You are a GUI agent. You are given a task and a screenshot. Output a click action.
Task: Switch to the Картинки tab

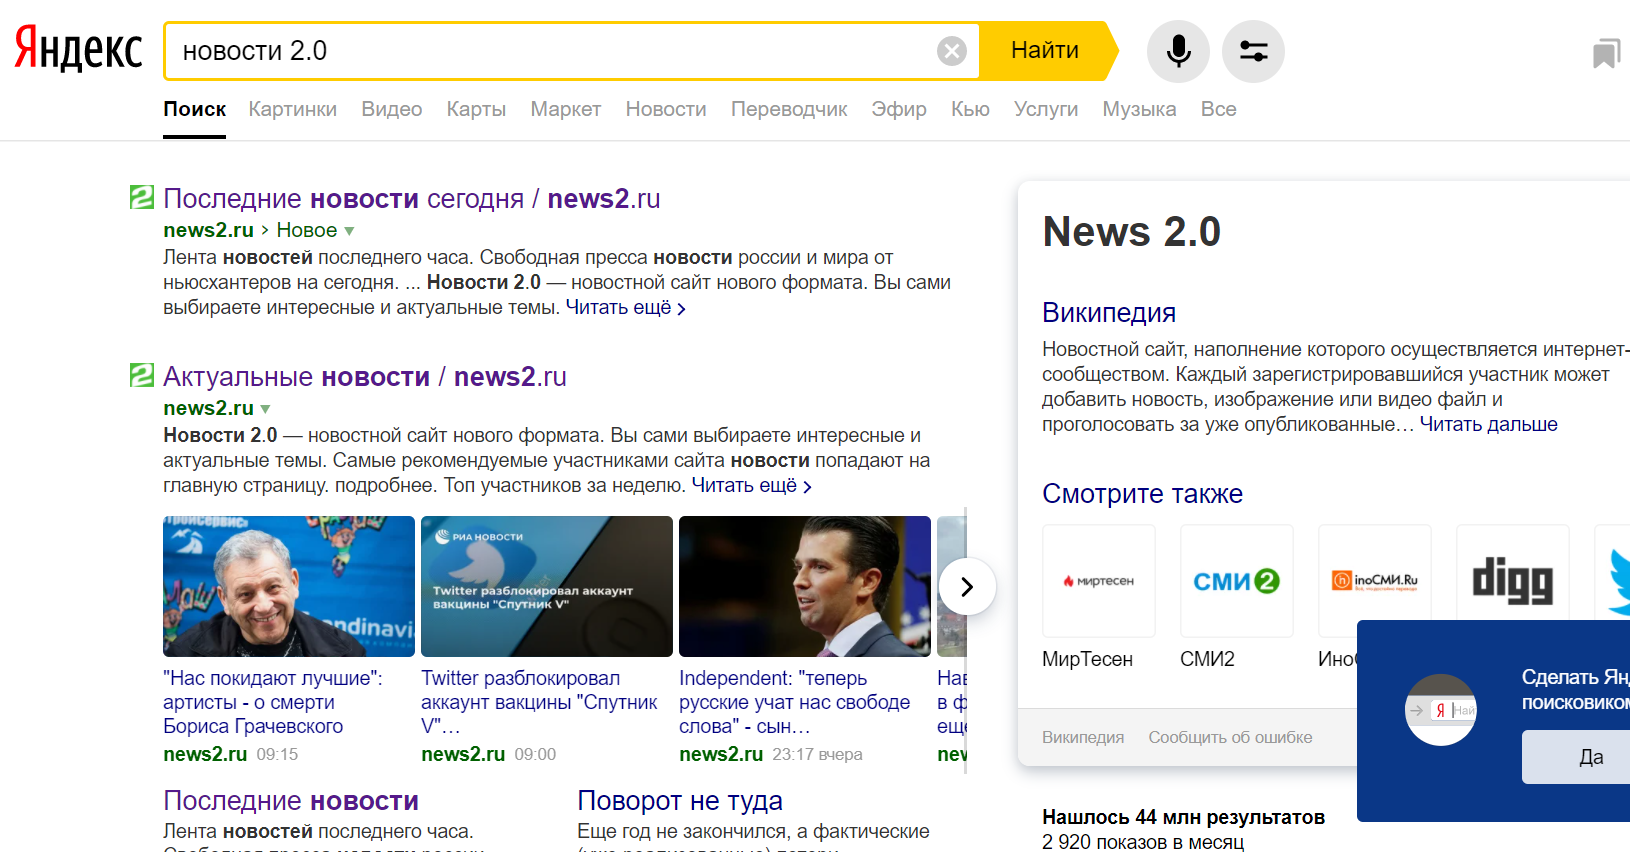click(x=293, y=109)
